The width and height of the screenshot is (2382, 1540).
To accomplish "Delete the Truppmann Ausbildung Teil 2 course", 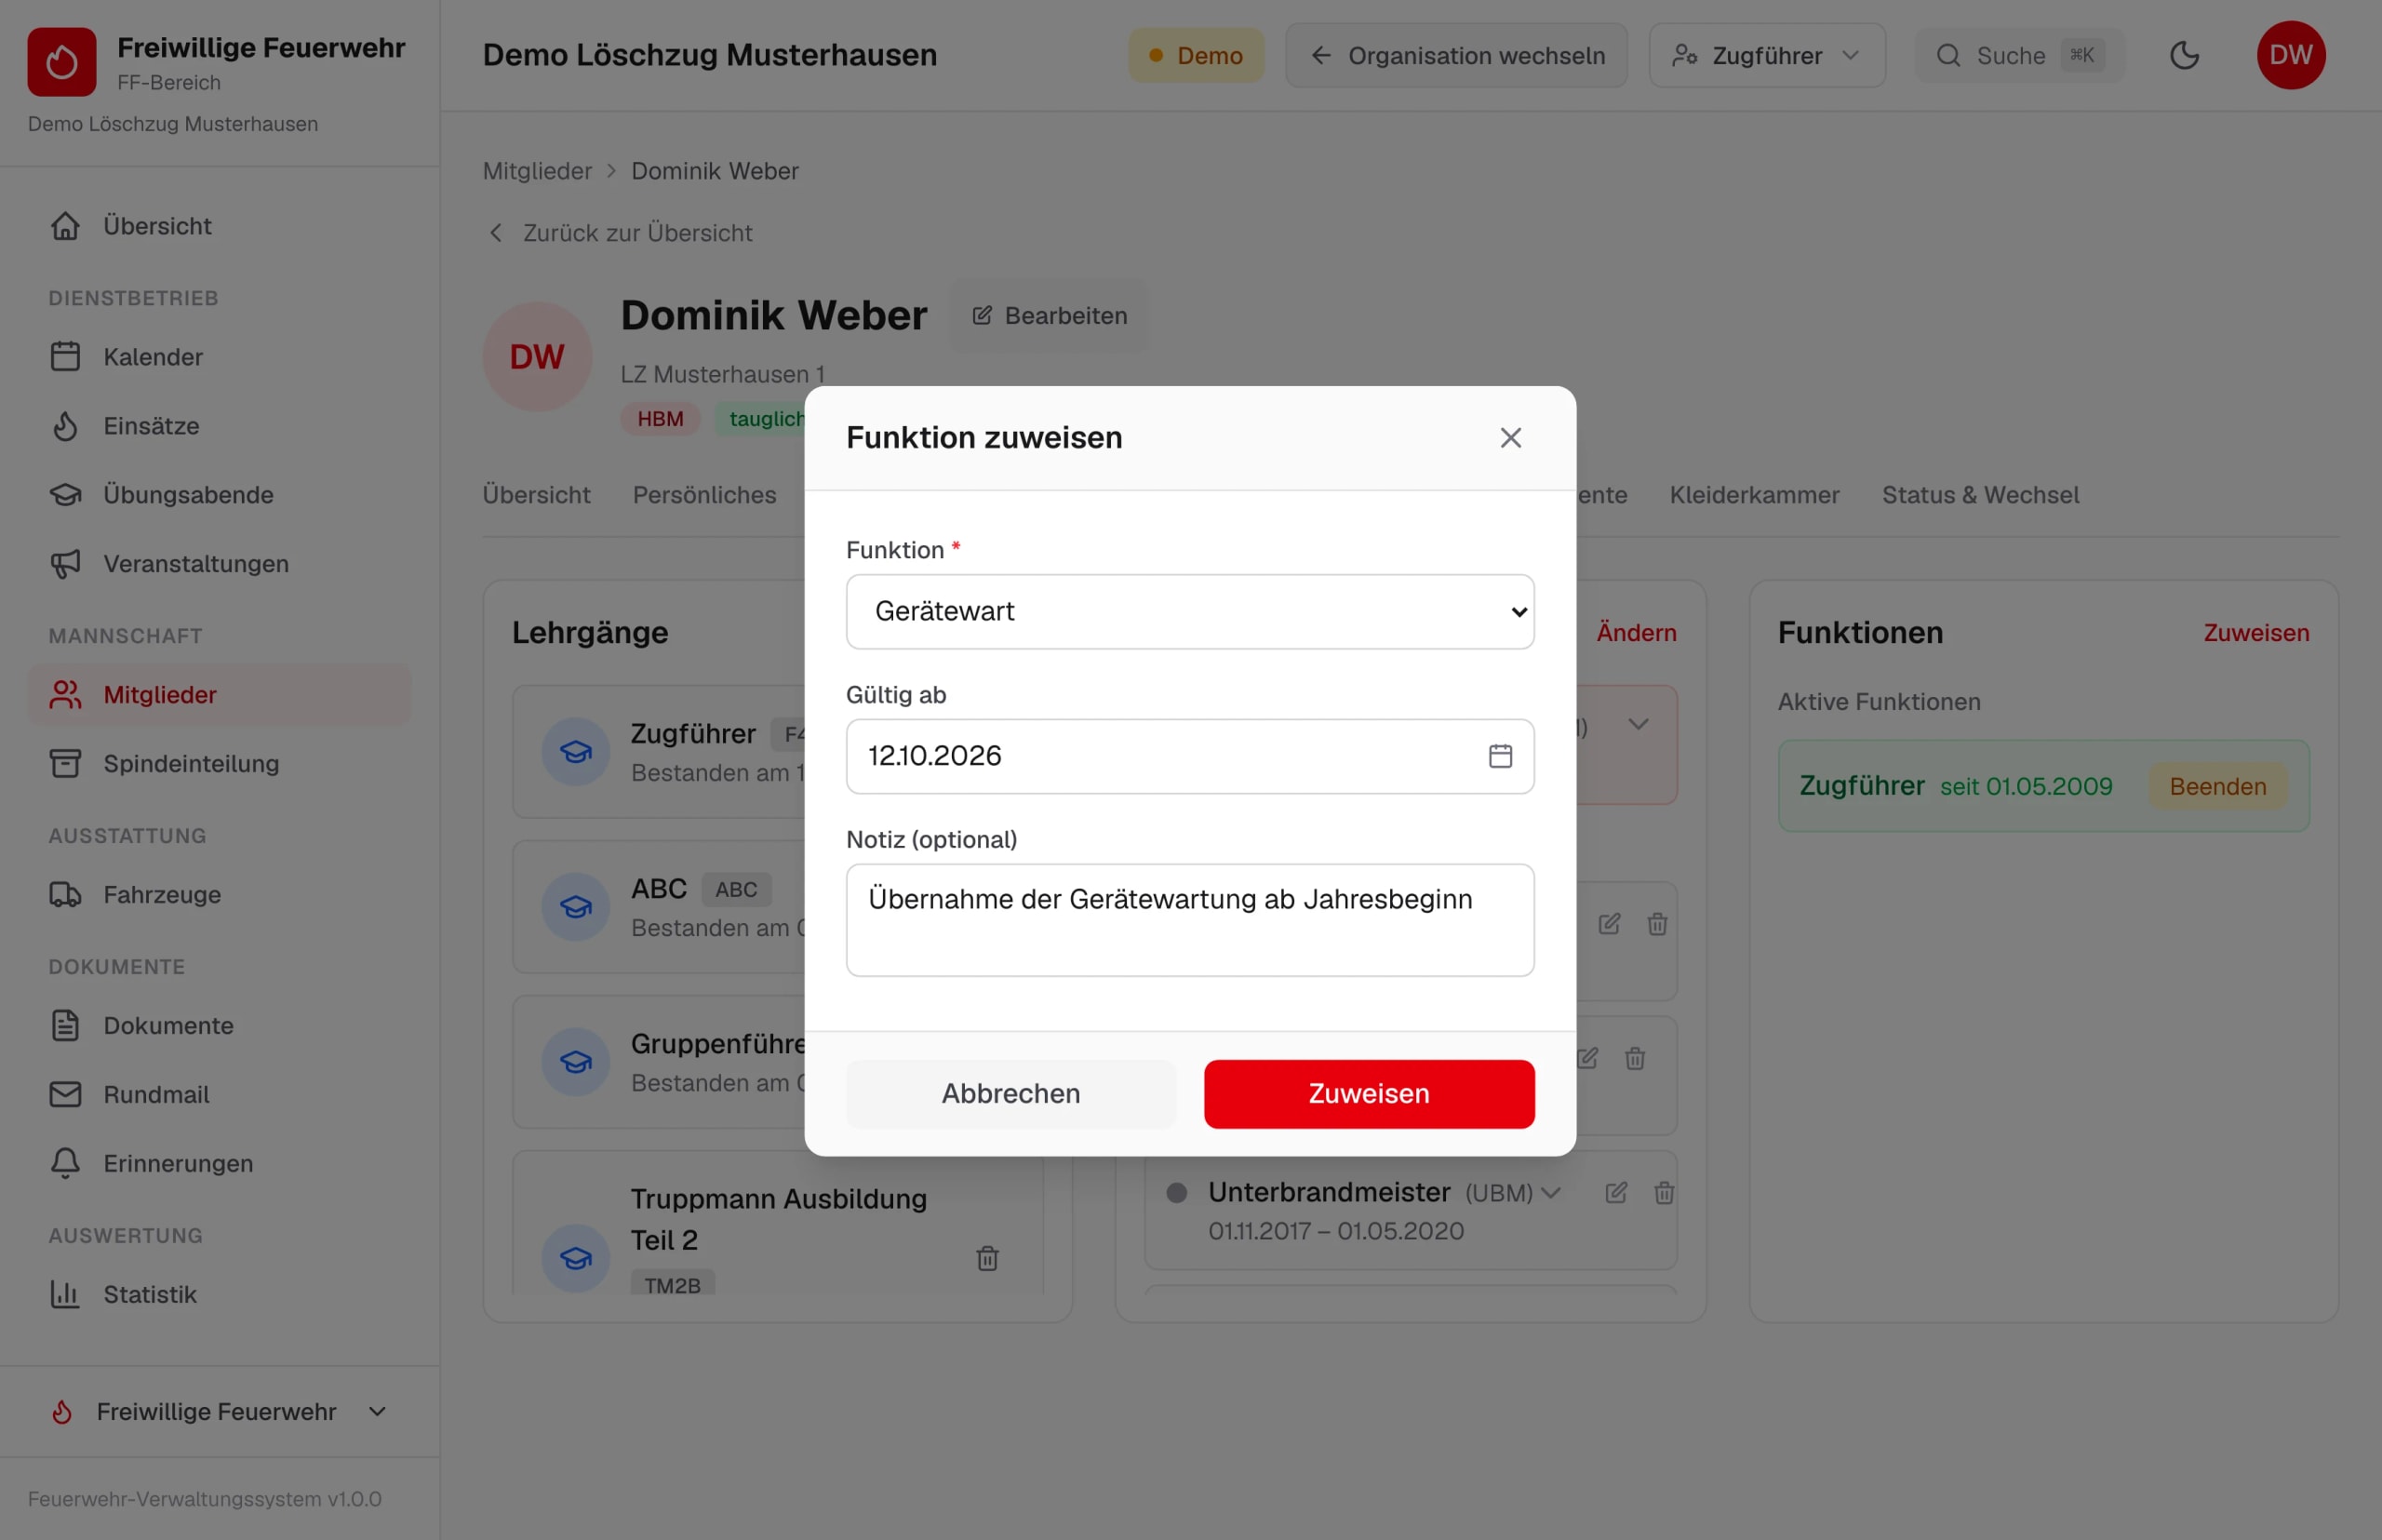I will (987, 1259).
